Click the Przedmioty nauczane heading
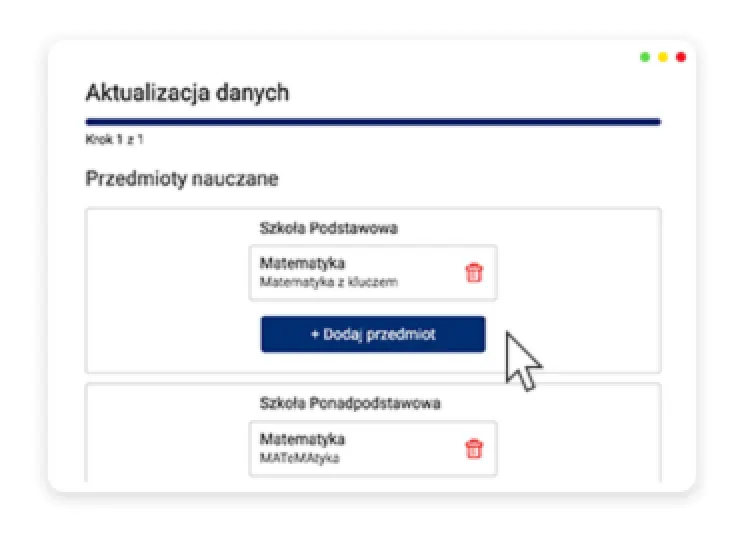 tap(182, 179)
